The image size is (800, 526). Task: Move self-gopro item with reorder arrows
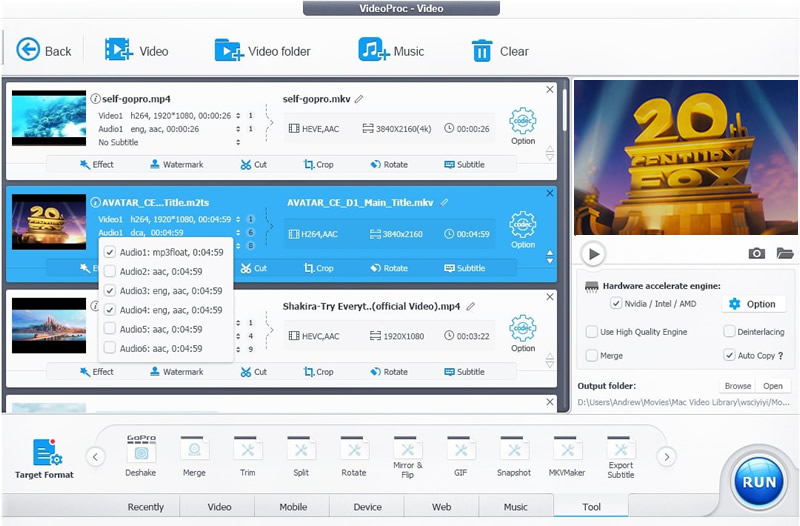549,153
